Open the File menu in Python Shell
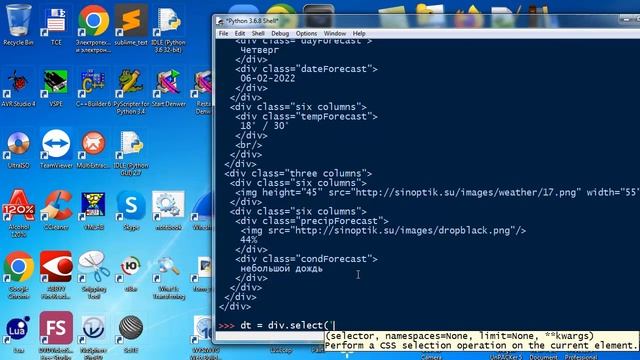640x360 pixels. pos(223,33)
